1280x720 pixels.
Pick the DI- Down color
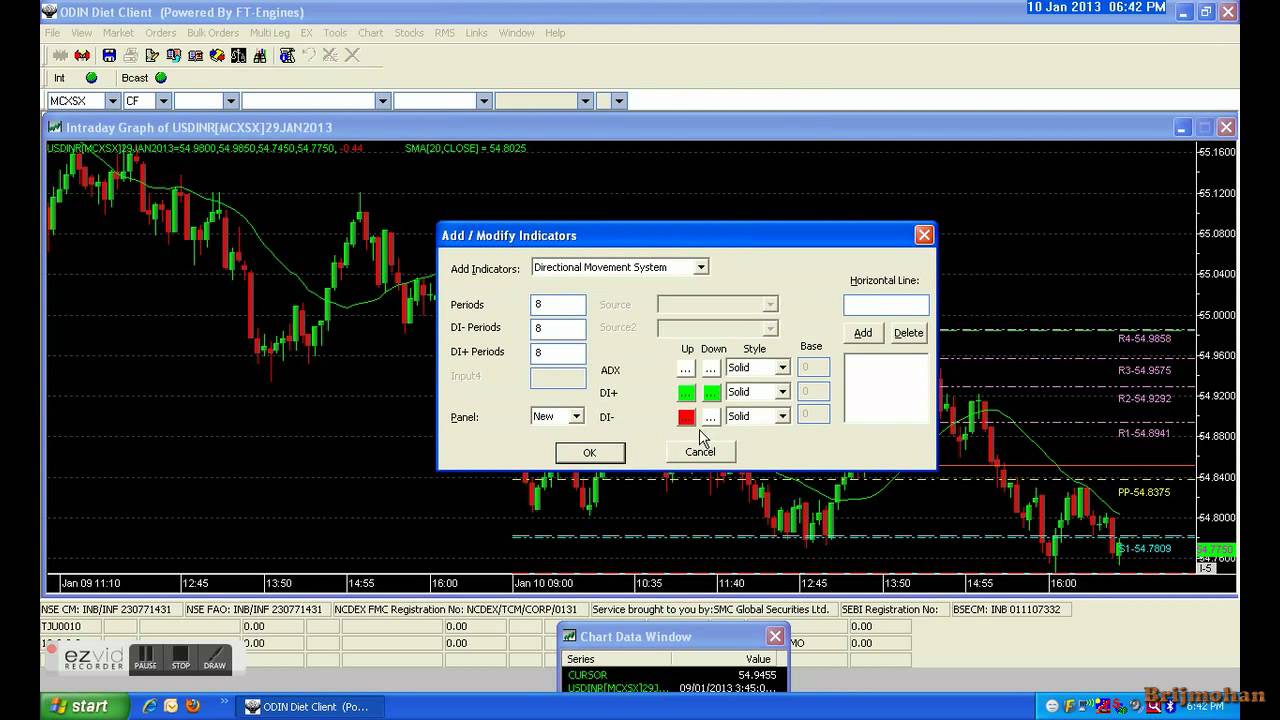pyautogui.click(x=711, y=416)
